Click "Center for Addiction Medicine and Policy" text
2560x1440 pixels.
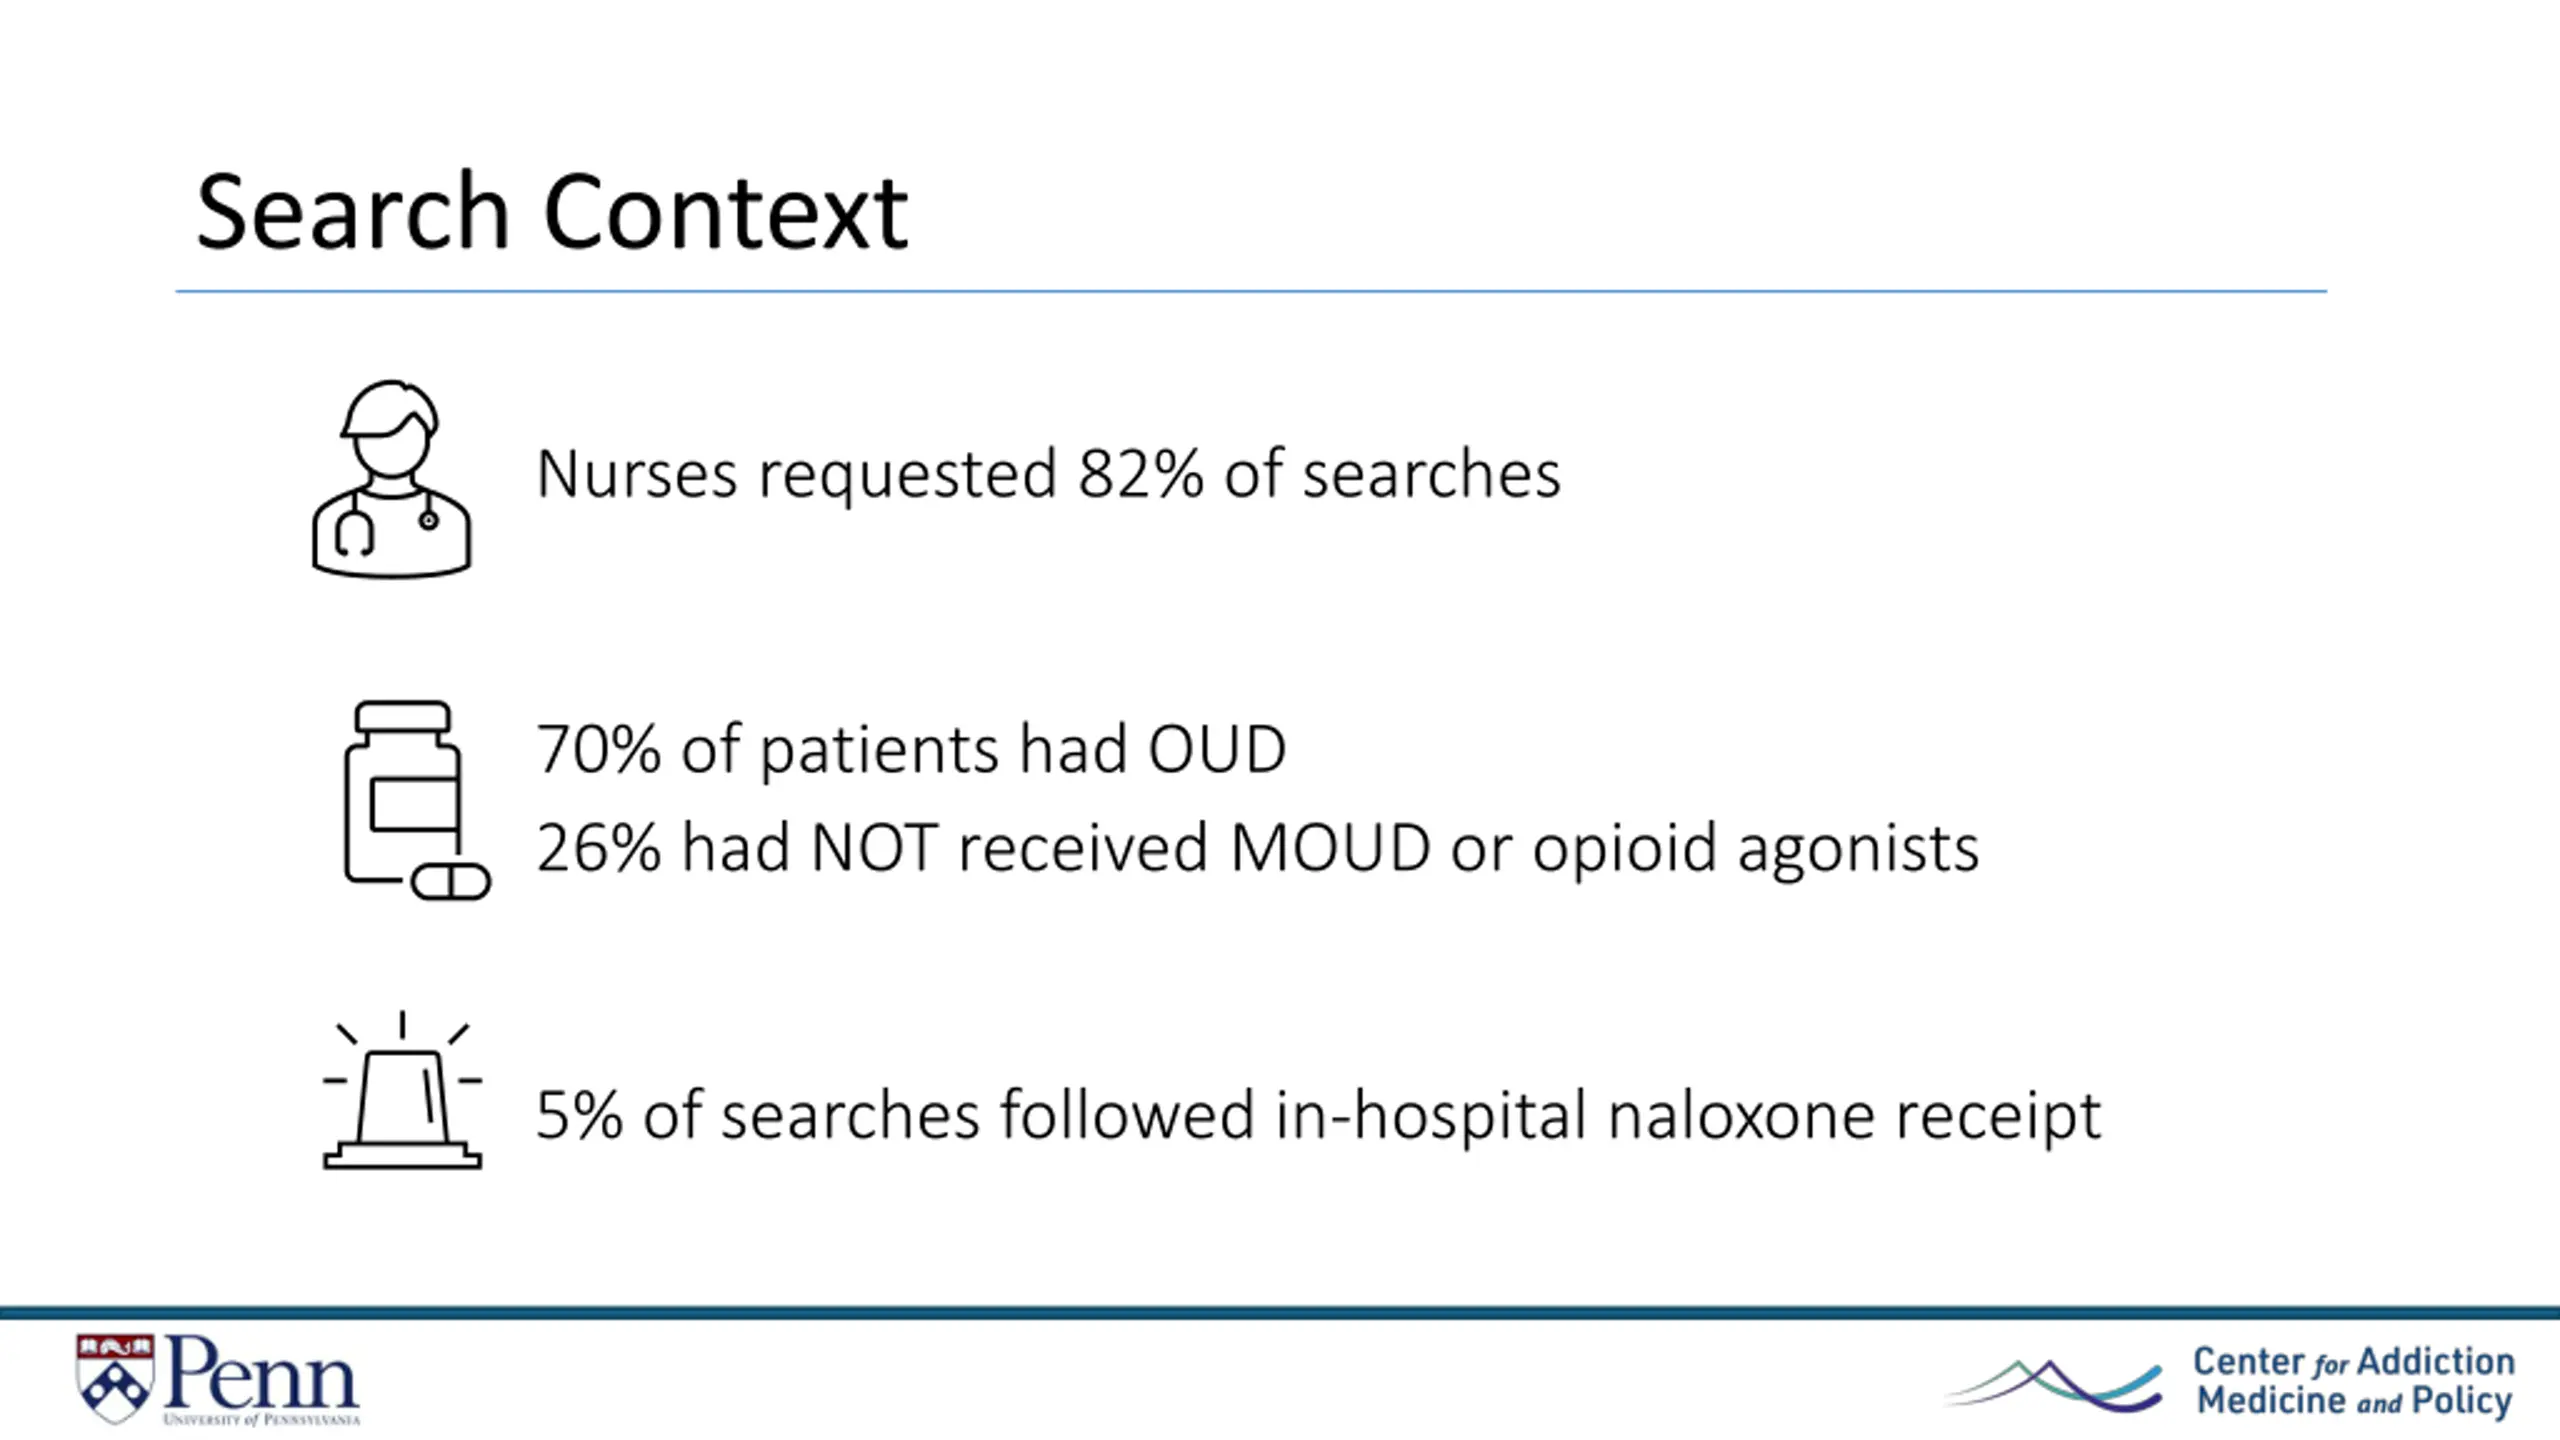(2354, 1381)
